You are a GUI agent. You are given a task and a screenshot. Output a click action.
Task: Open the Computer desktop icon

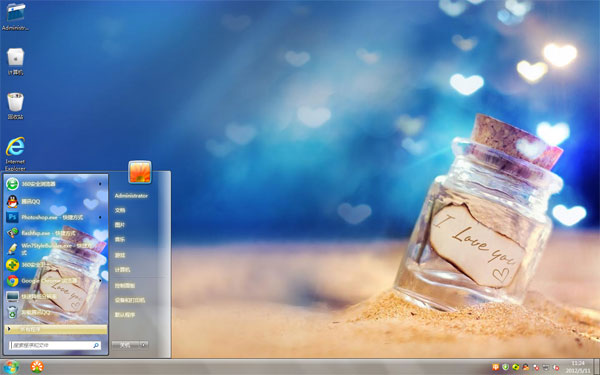tap(15, 62)
